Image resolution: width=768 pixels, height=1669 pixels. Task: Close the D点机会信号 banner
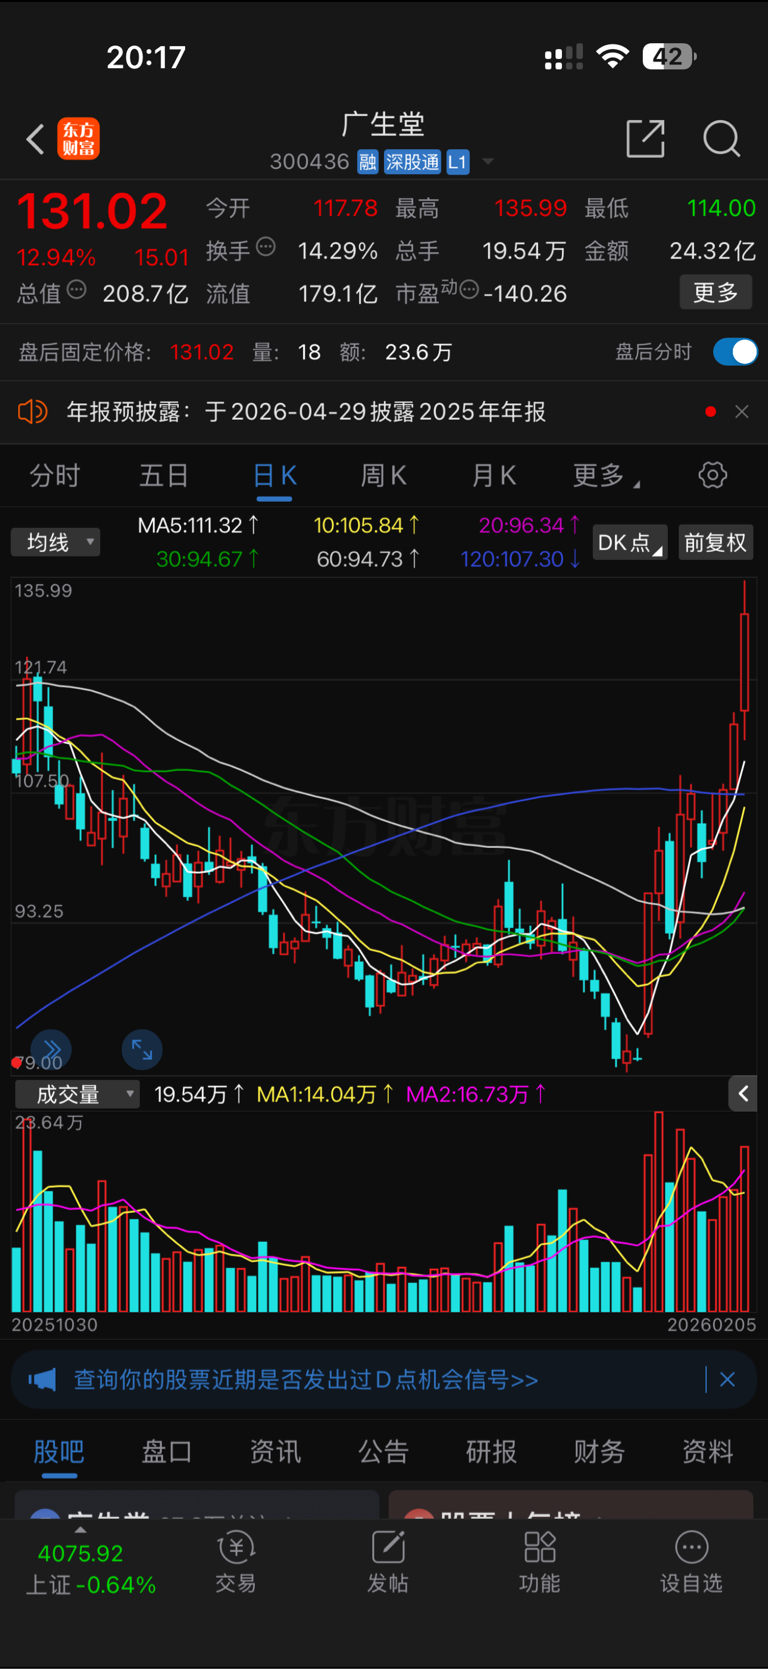click(x=727, y=1380)
